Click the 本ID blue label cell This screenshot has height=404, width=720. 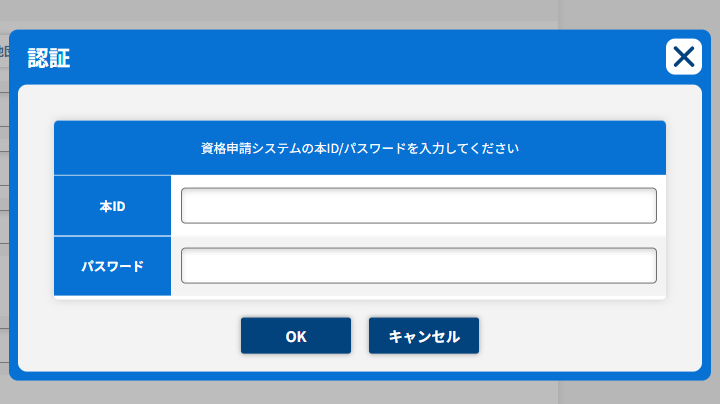pos(112,206)
